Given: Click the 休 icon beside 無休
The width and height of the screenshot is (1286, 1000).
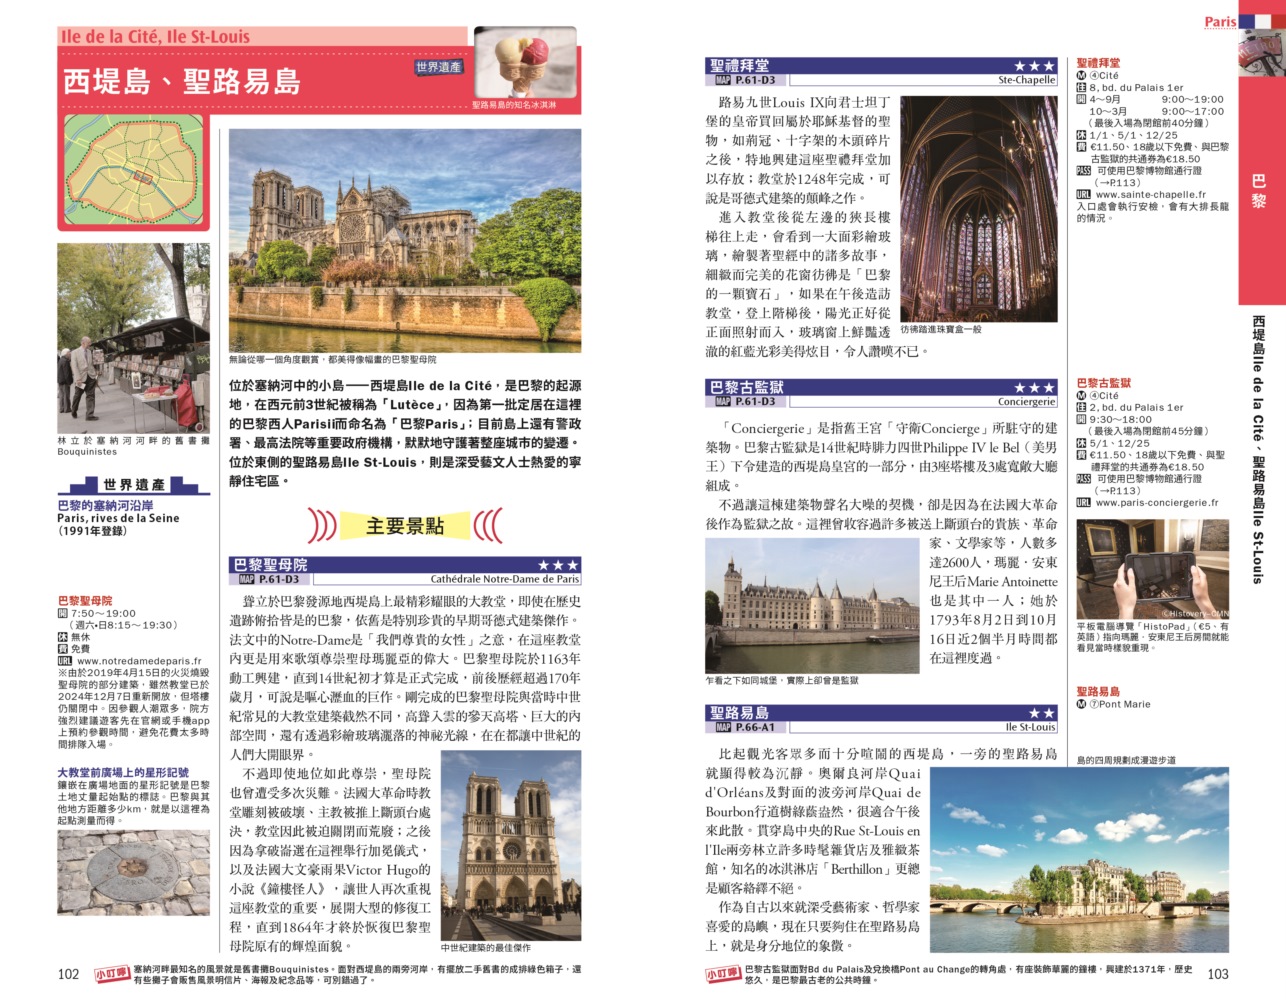Looking at the screenshot, I should (x=62, y=637).
